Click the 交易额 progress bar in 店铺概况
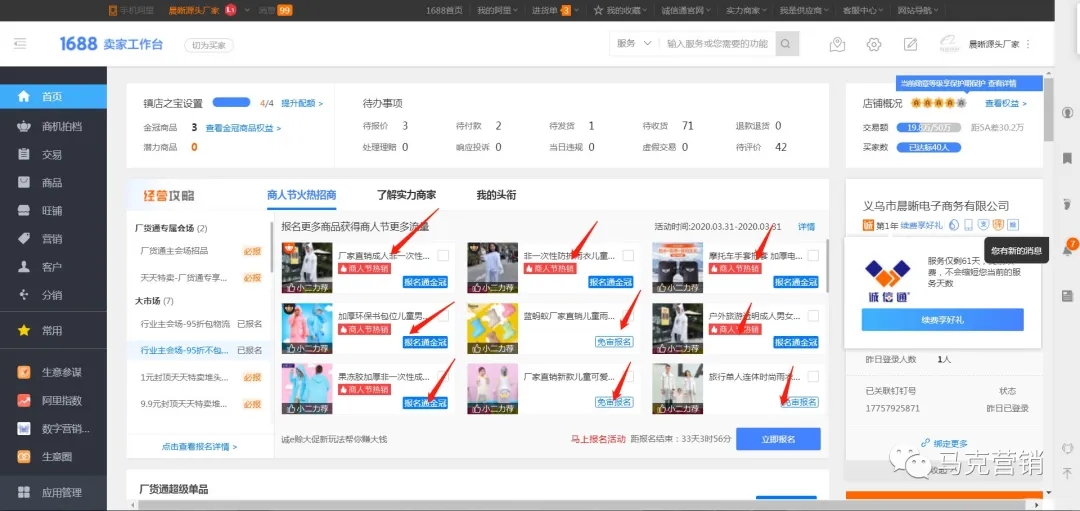Image resolution: width=1080 pixels, height=511 pixels. [x=929, y=127]
